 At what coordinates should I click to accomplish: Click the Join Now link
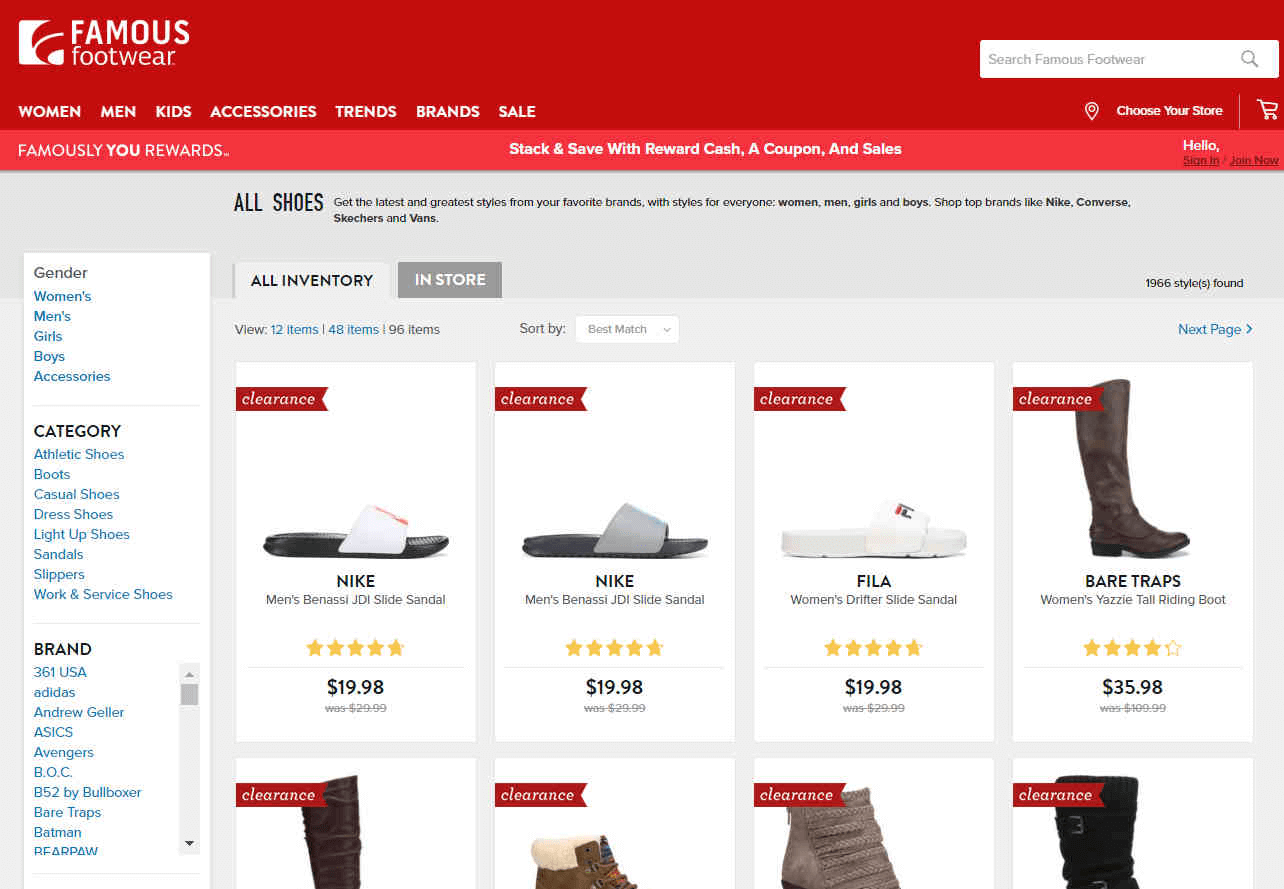click(1254, 160)
